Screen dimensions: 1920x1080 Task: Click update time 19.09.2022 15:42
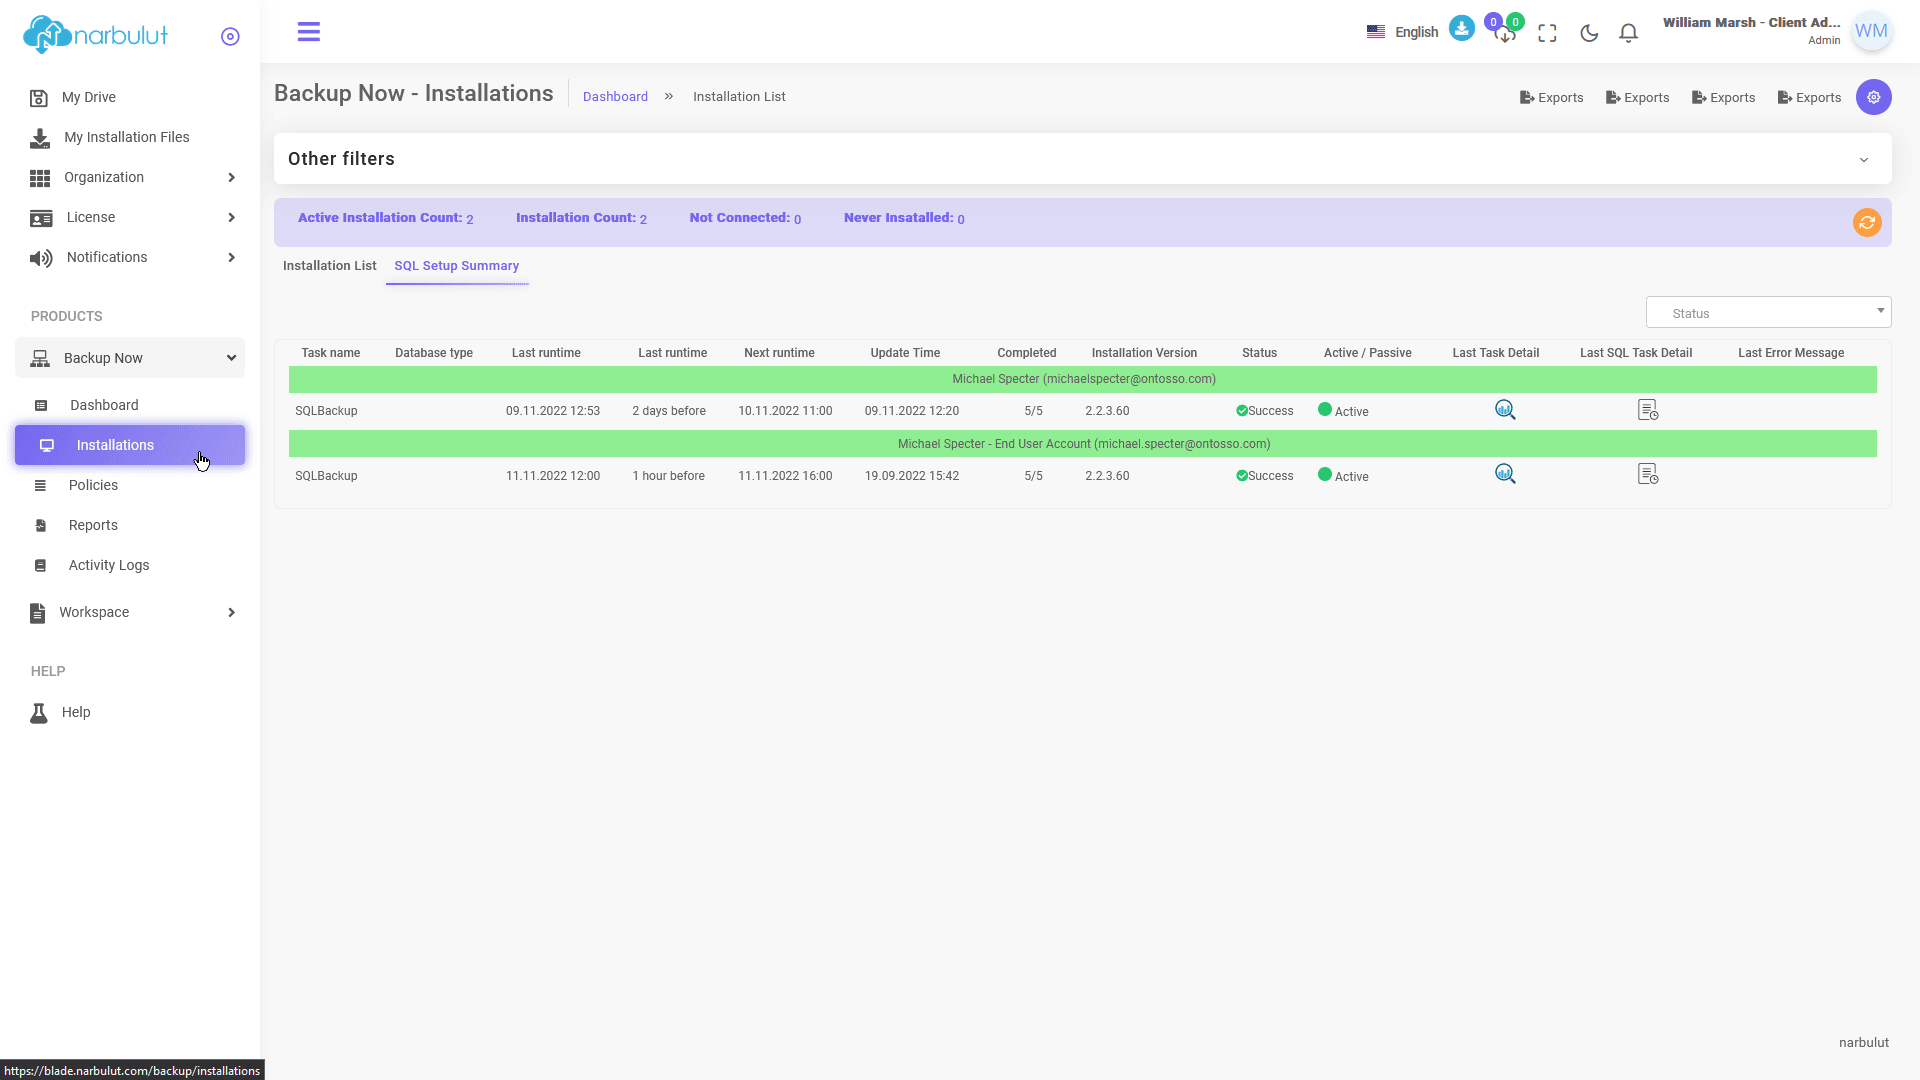point(912,476)
